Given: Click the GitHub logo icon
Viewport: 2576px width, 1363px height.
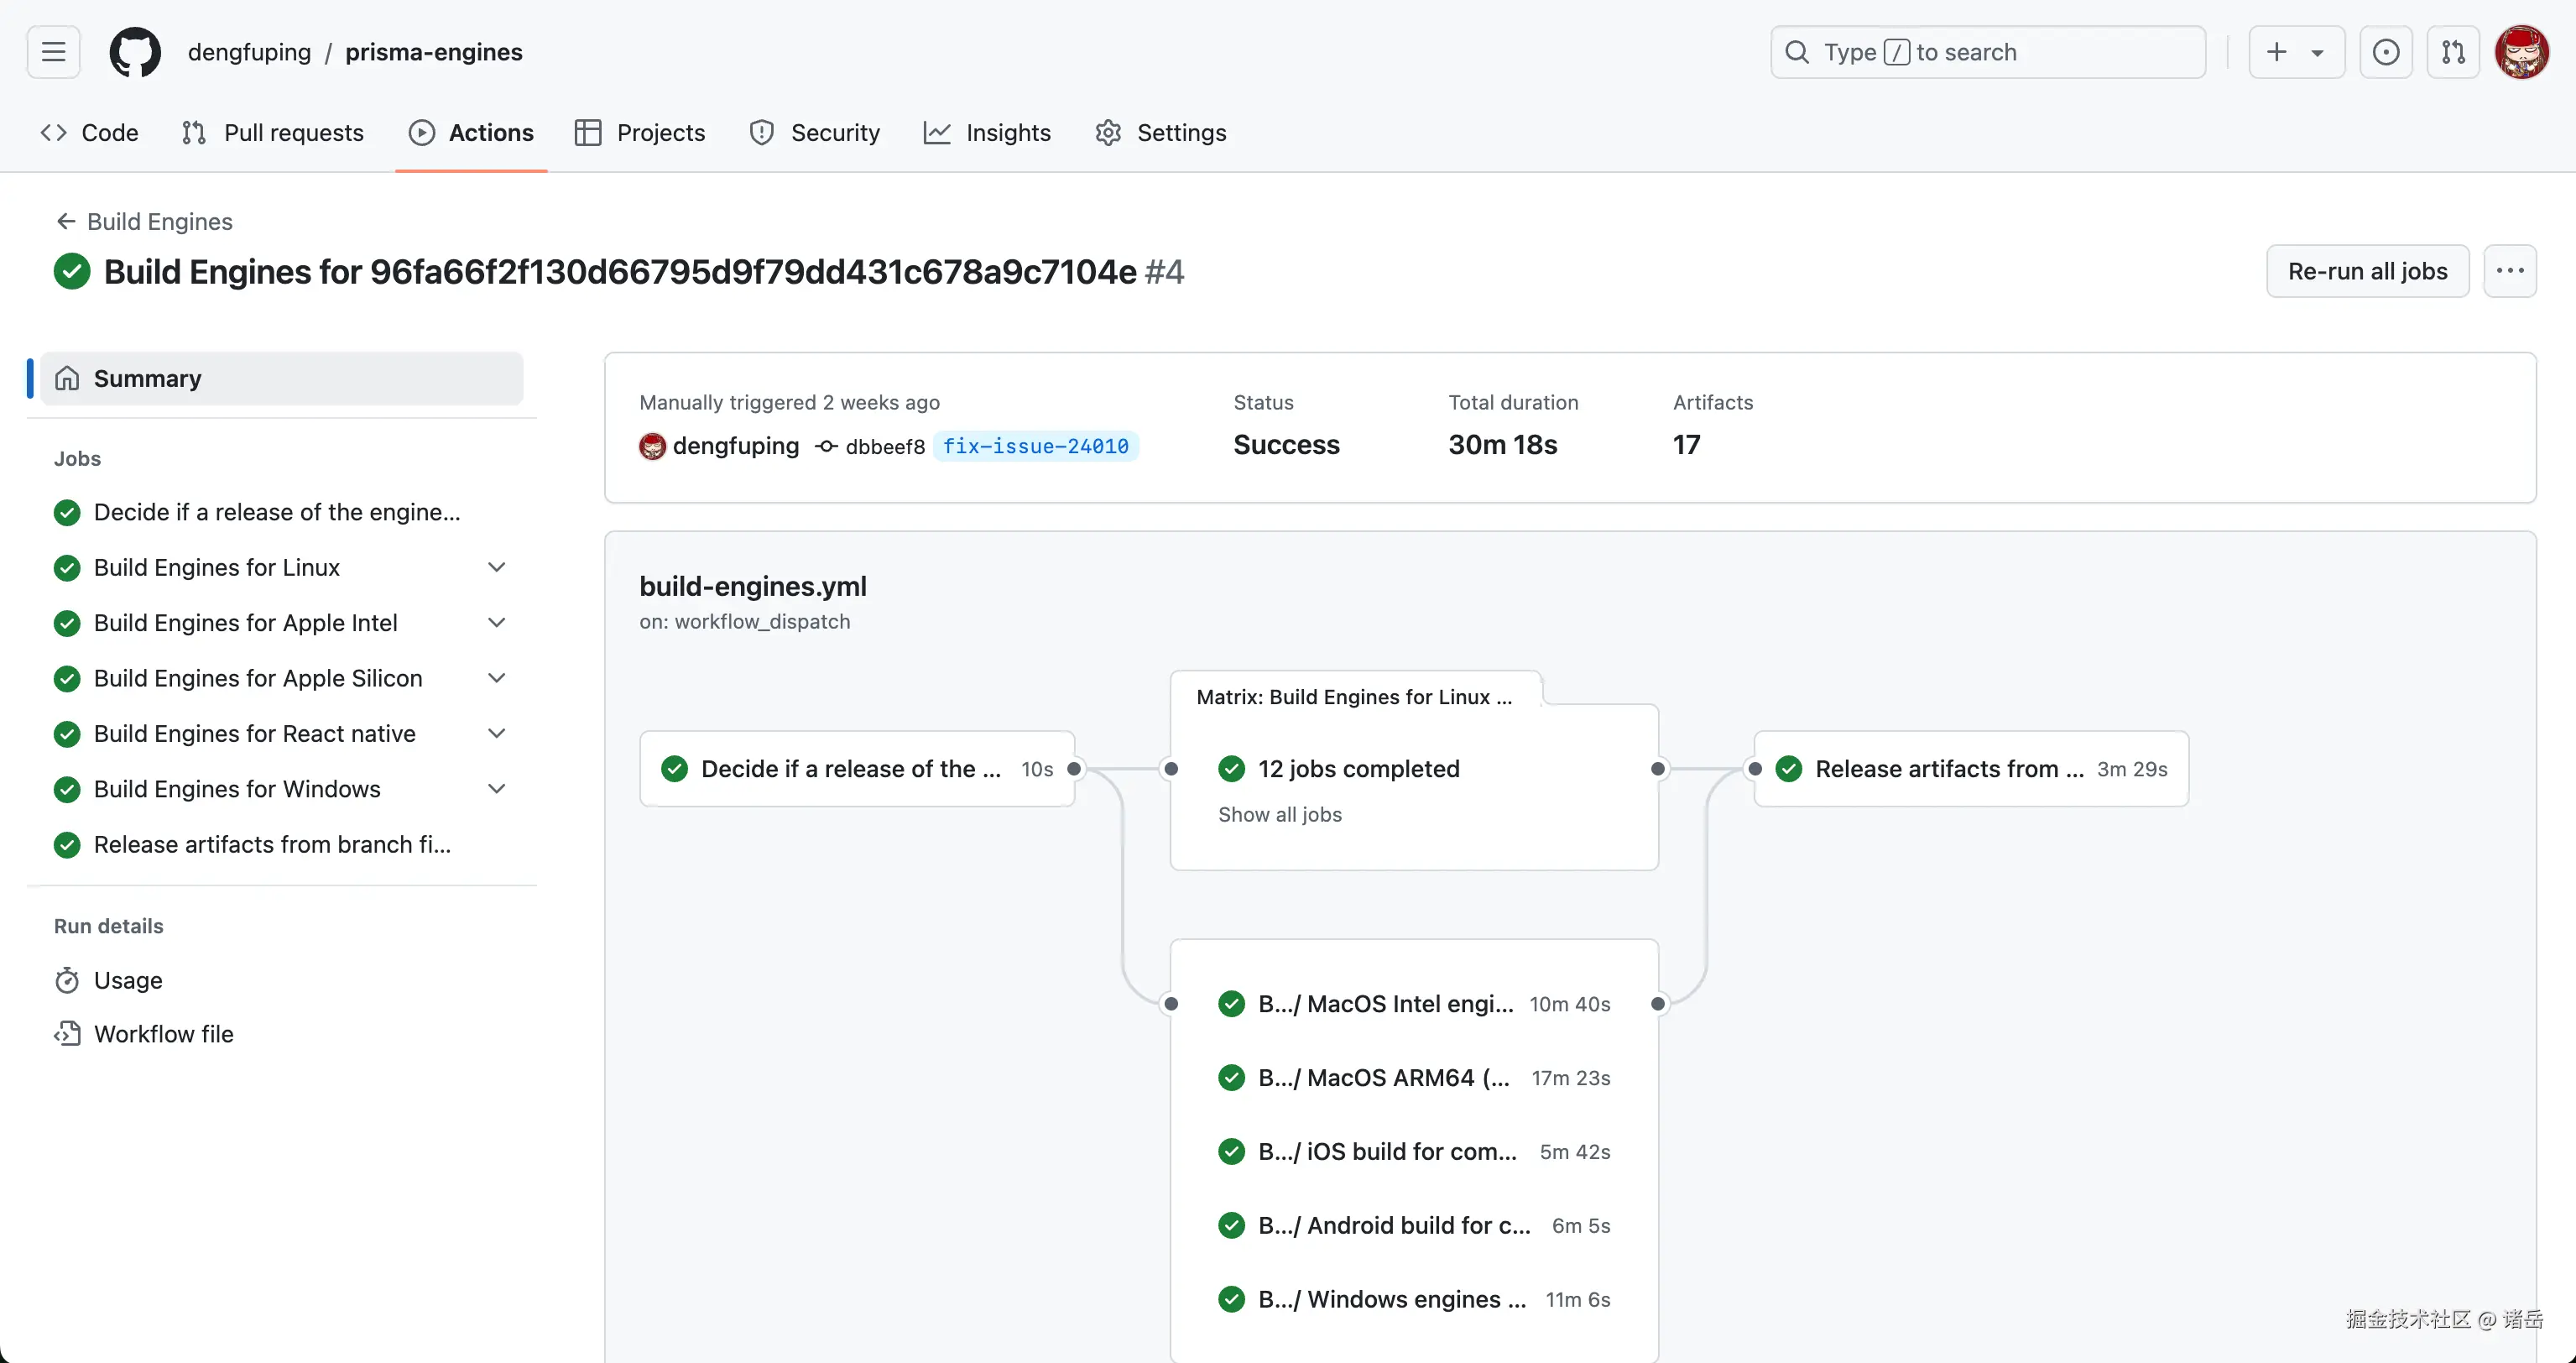Looking at the screenshot, I should point(135,52).
